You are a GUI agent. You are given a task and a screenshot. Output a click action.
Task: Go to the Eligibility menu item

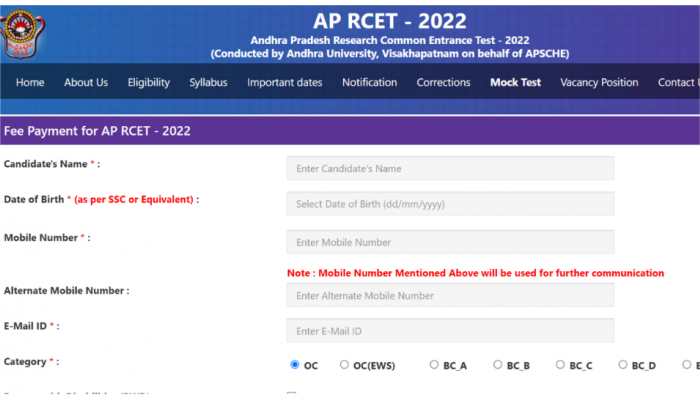click(149, 83)
